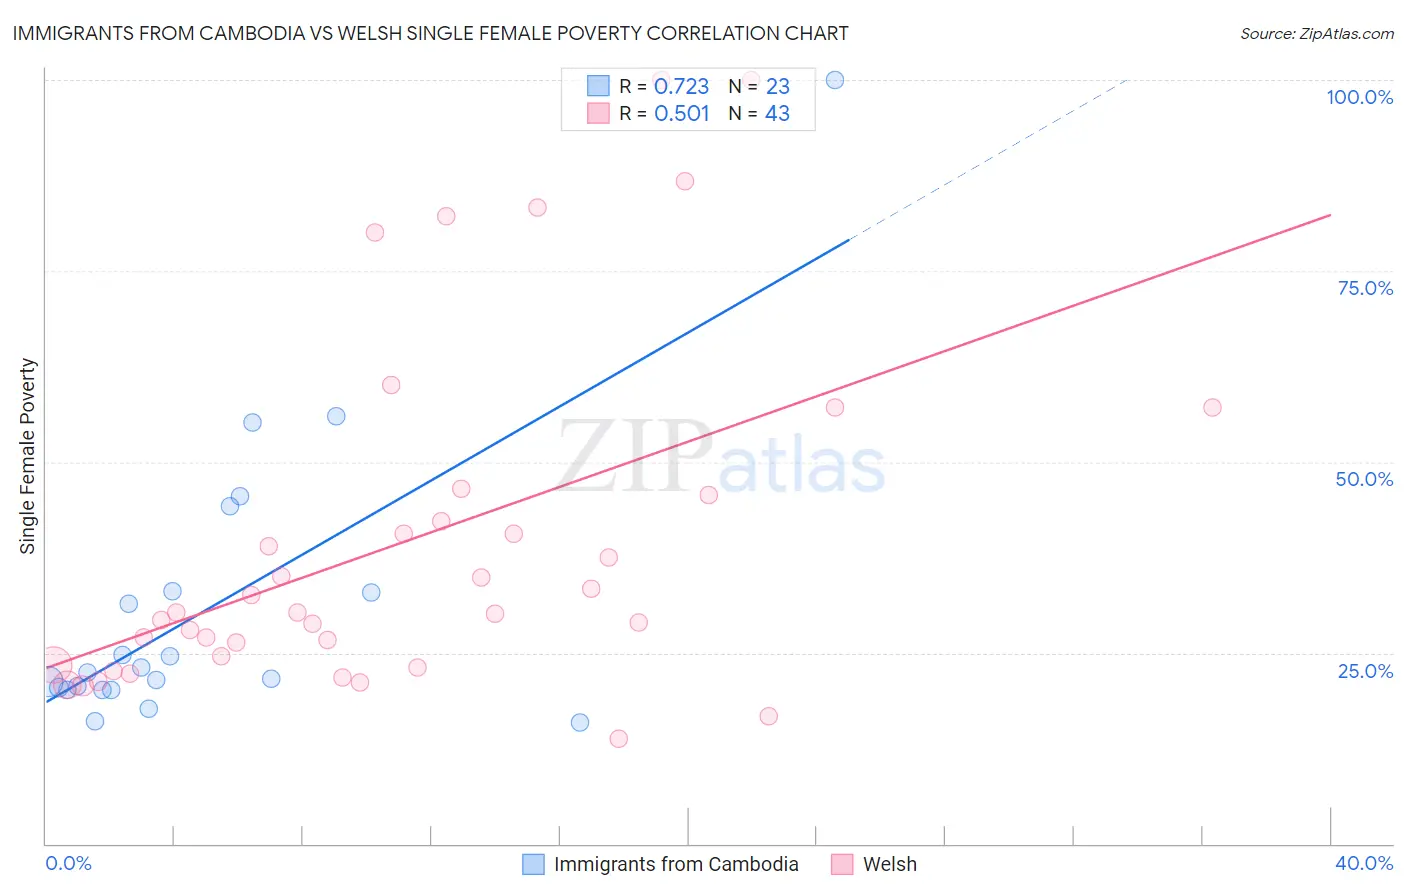Select the blue data point at 100% top

[x=835, y=80]
